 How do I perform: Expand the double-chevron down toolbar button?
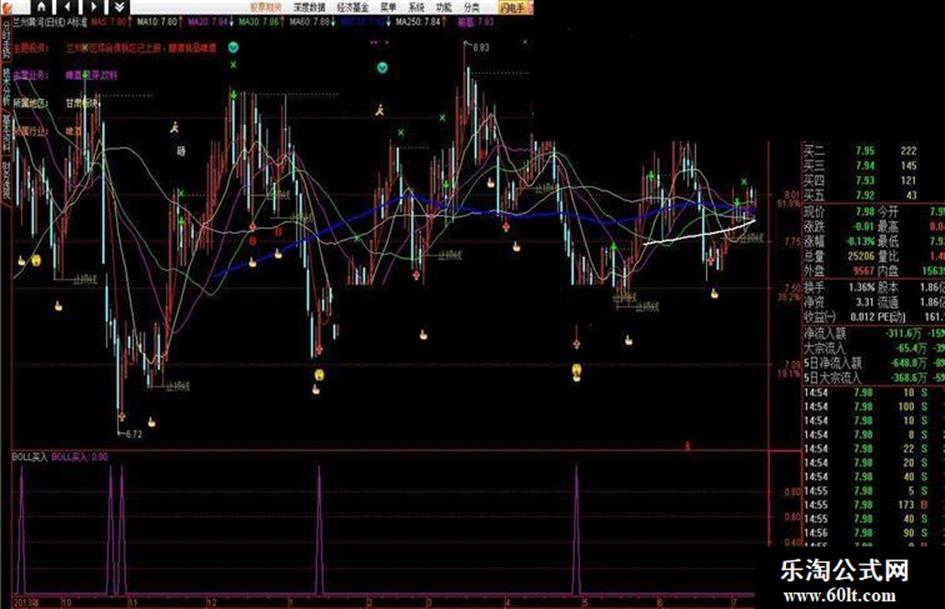click(x=119, y=7)
